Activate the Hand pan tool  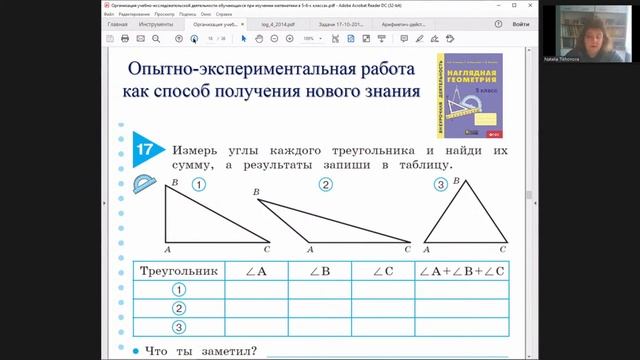click(259, 39)
